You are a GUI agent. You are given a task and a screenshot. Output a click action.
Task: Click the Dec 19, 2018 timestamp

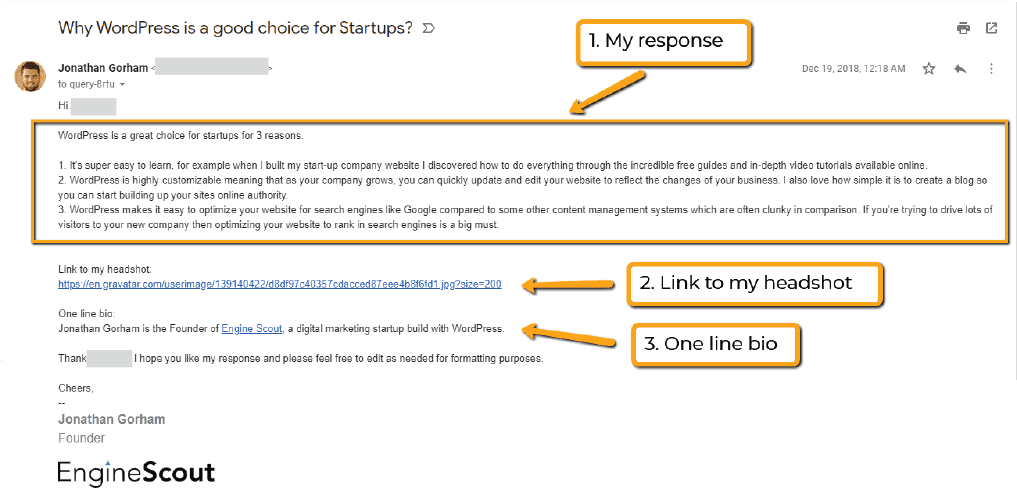(x=853, y=69)
